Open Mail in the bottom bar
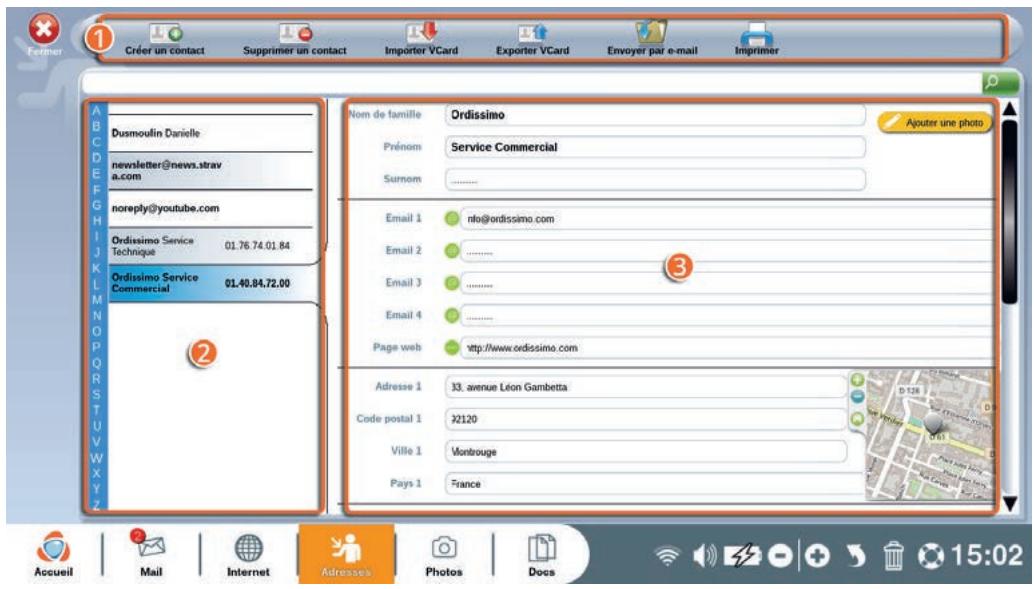Viewport: 1034px width, 589px height. [151, 555]
